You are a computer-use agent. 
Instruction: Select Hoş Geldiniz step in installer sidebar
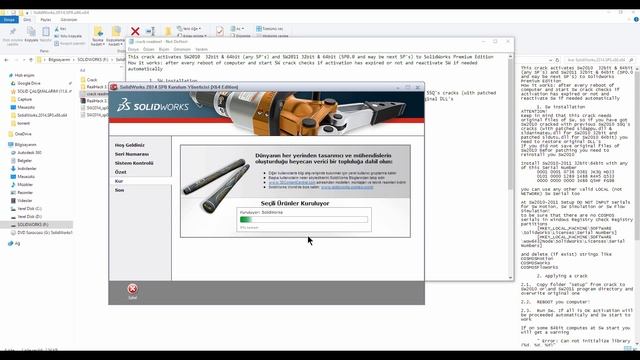pyautogui.click(x=130, y=145)
